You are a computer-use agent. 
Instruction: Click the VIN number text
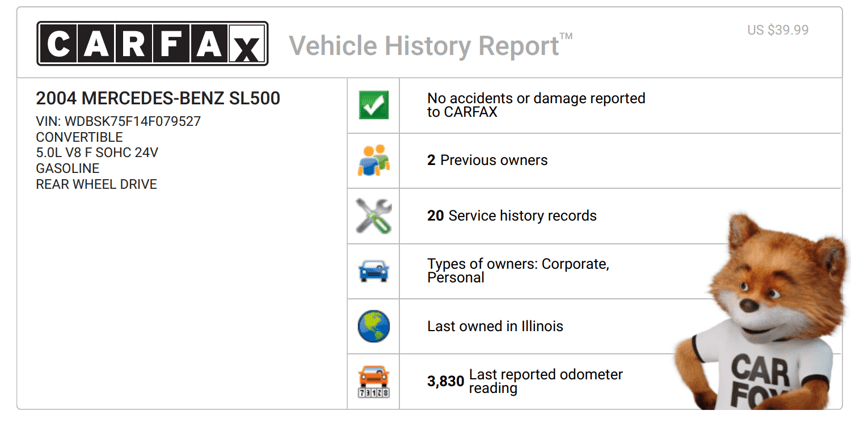118,121
